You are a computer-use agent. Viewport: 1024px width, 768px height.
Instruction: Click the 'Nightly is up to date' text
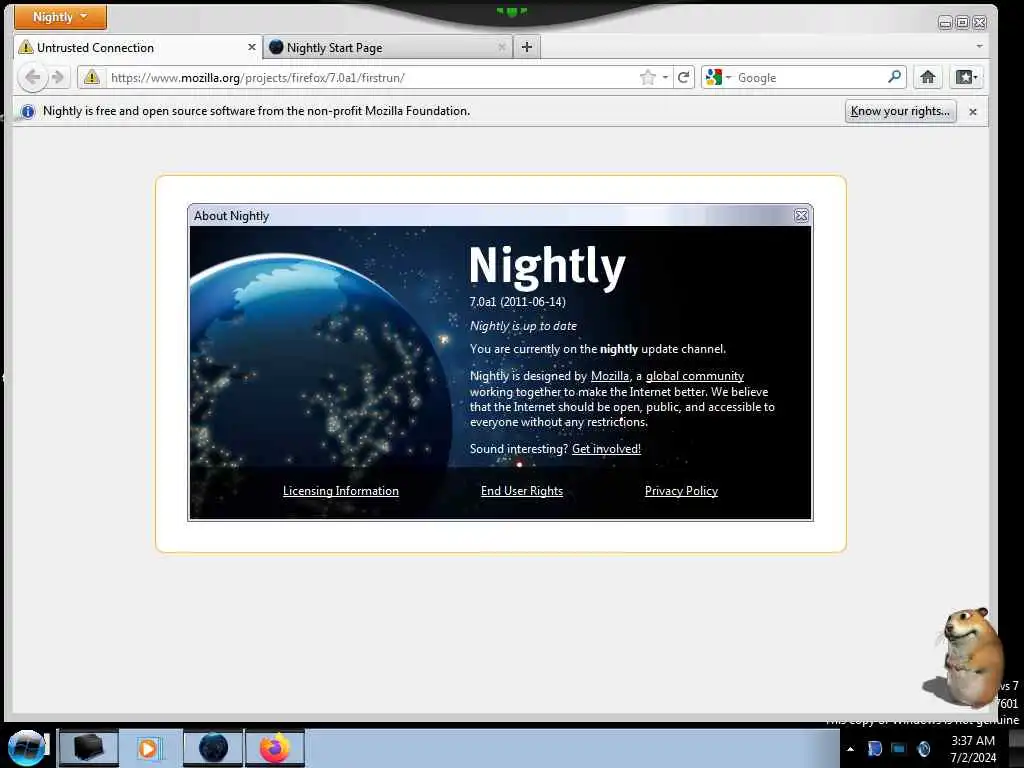click(523, 326)
